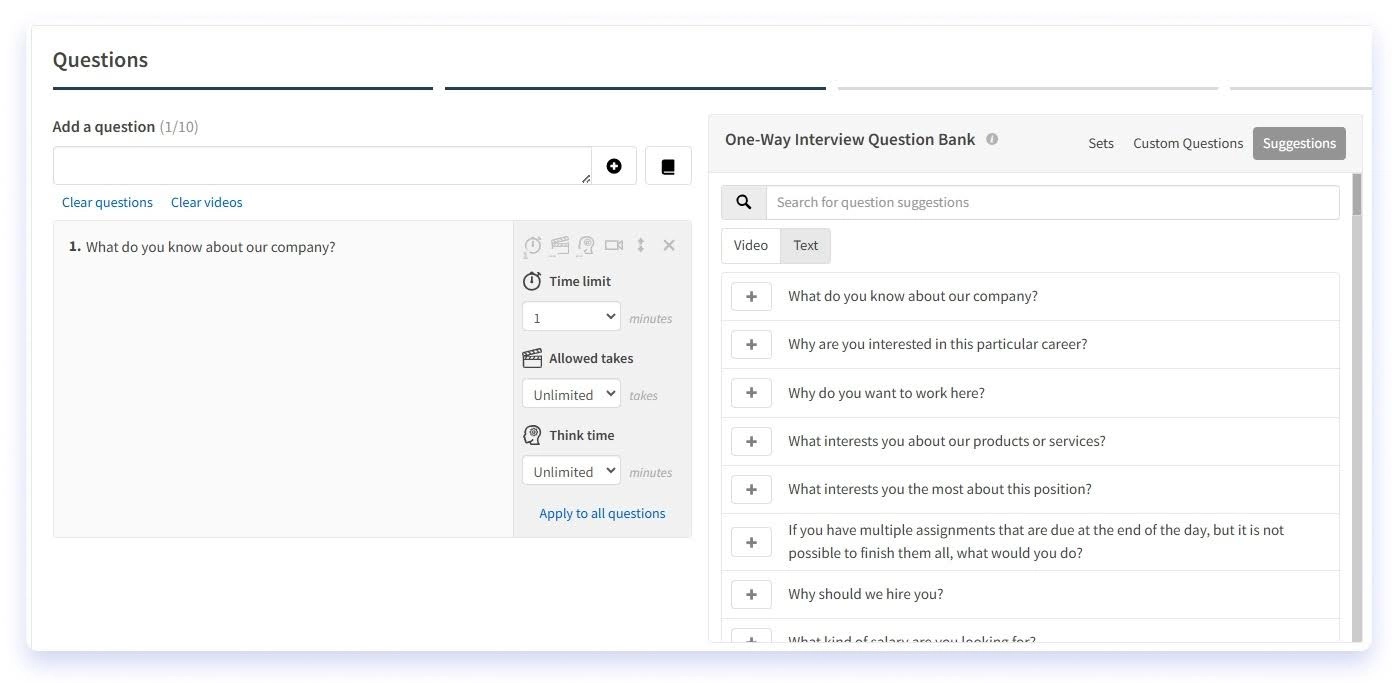Open the Think time dropdown
The image size is (1398, 683).
coord(571,471)
